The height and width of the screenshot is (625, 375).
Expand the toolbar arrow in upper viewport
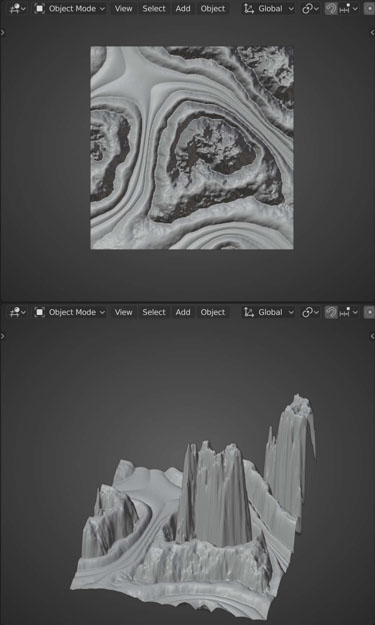point(3,32)
